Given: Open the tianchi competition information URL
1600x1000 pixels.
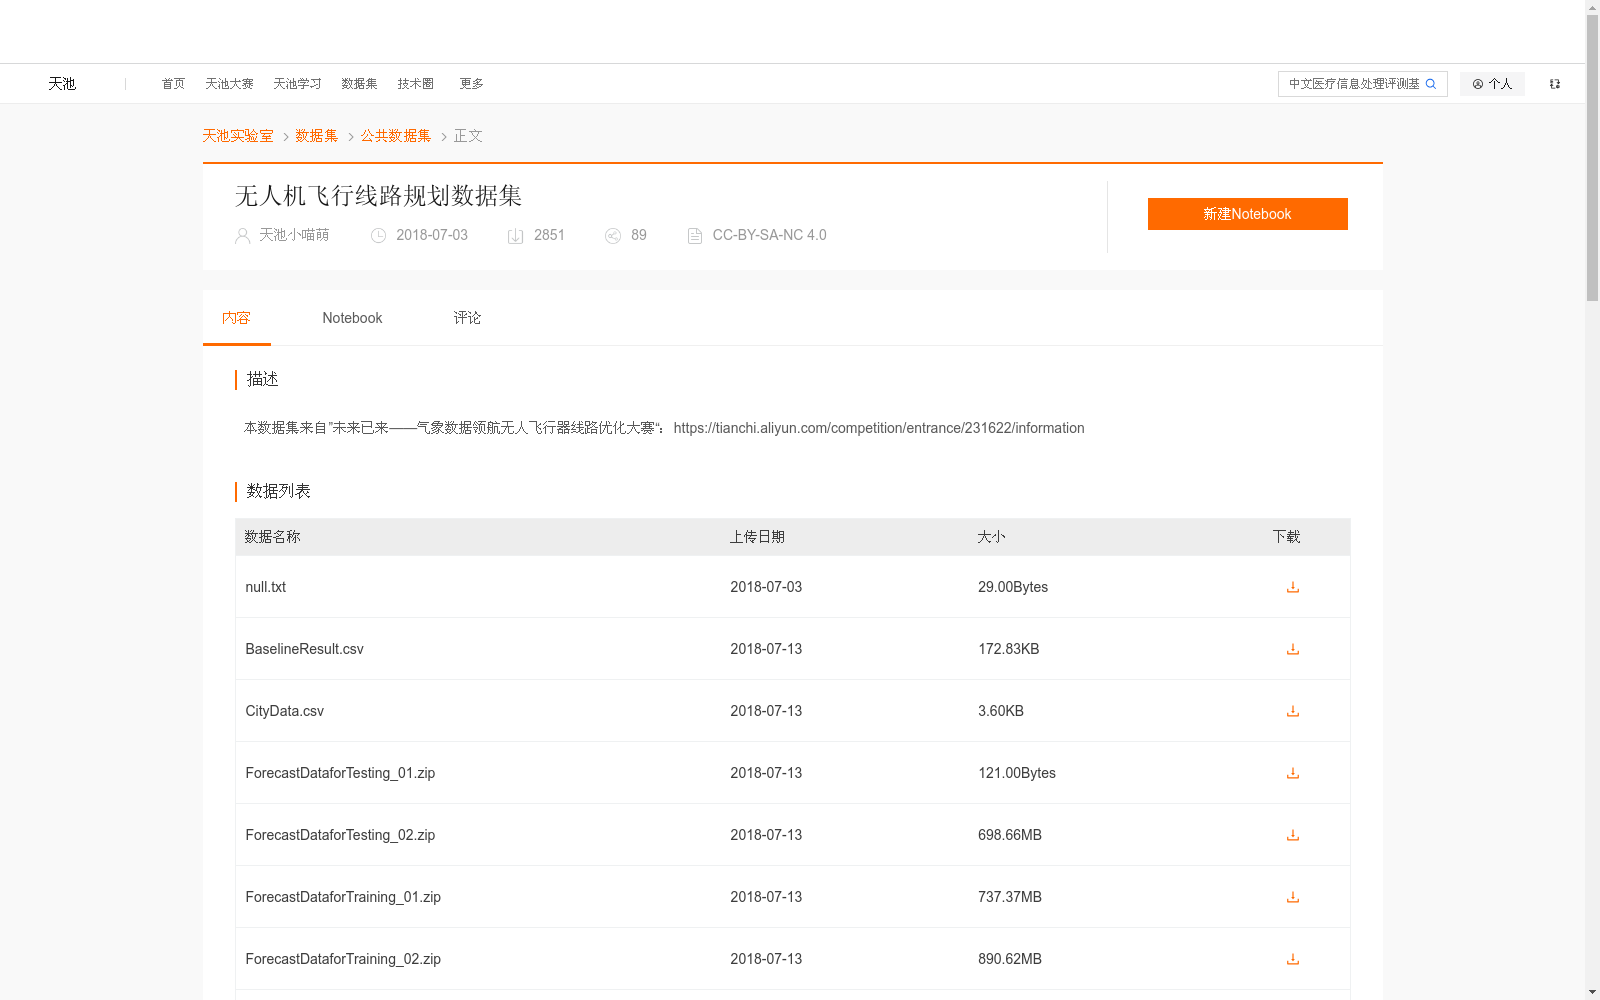Looking at the screenshot, I should pos(879,428).
